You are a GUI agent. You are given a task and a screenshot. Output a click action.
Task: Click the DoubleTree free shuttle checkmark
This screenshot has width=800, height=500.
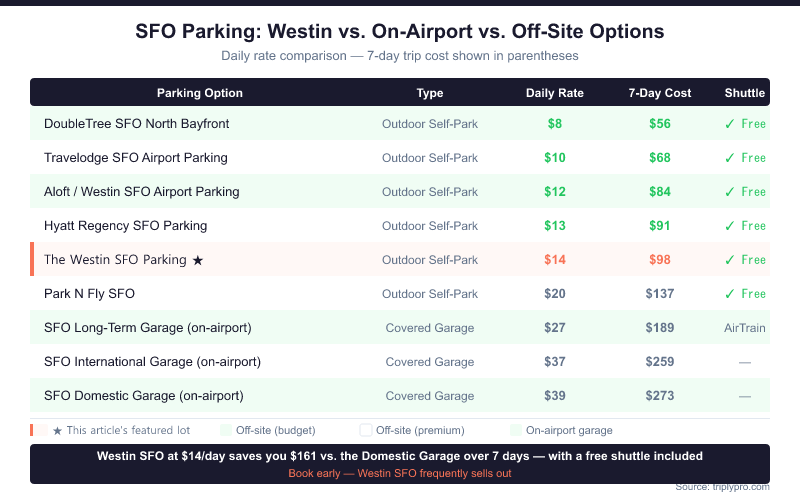point(730,124)
